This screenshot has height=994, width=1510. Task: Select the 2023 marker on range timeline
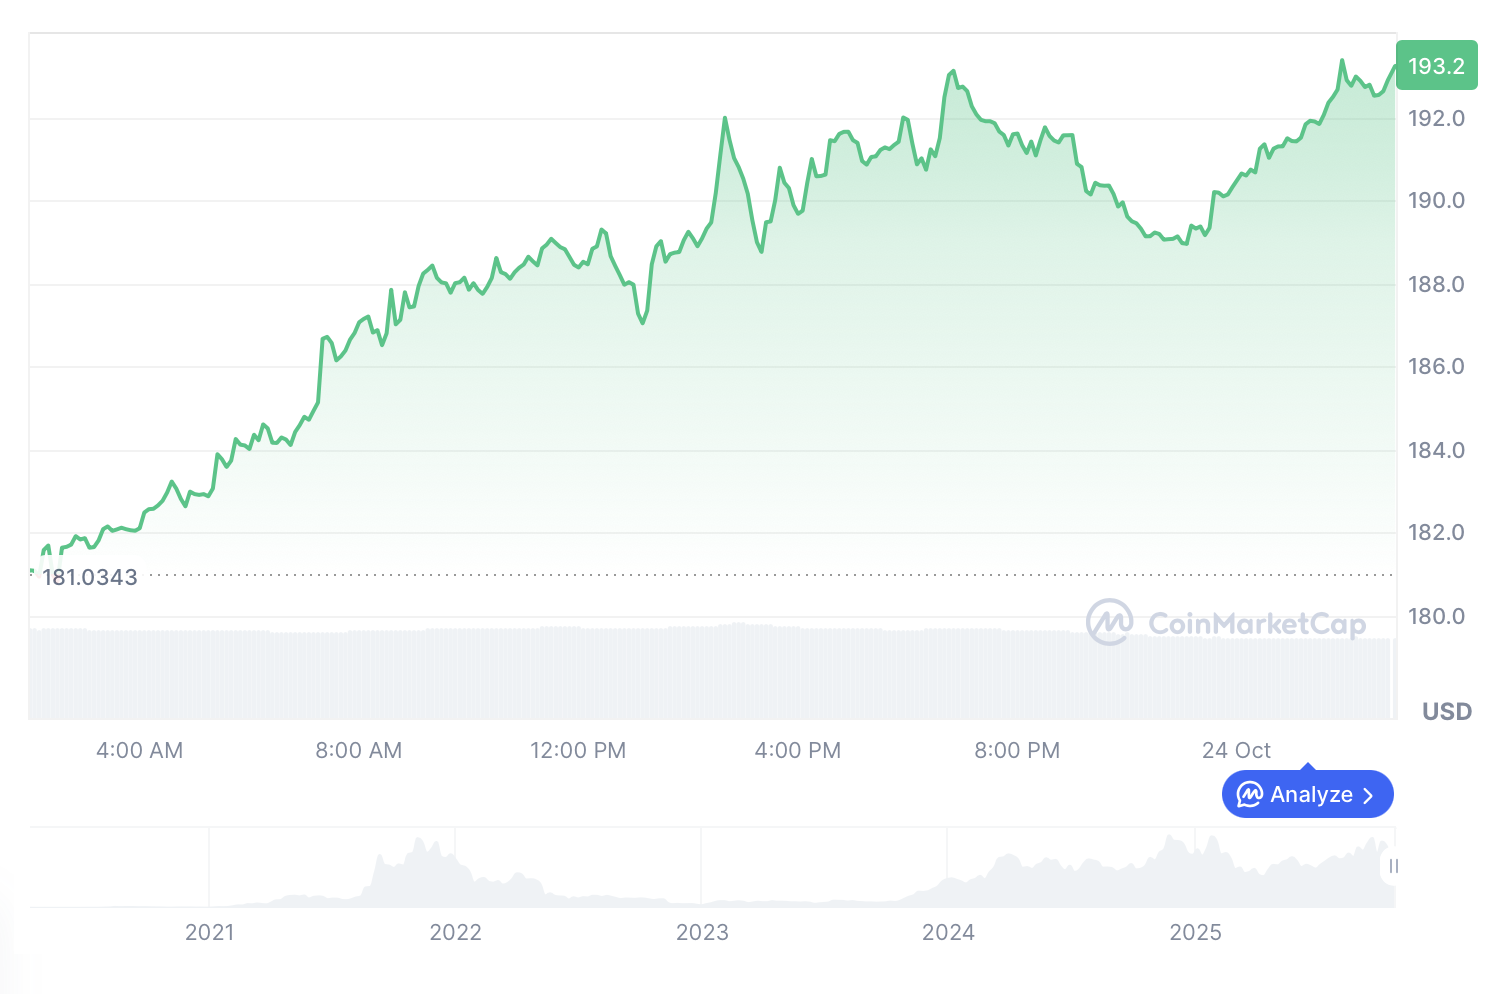coord(702,932)
